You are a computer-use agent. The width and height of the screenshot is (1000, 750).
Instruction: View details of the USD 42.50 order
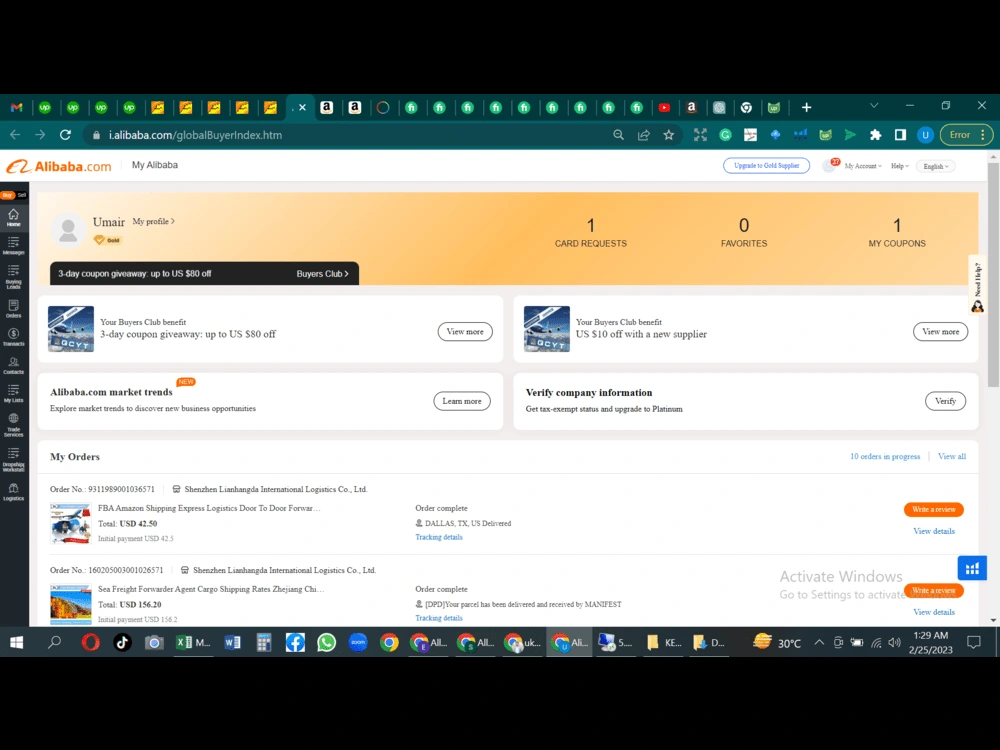point(934,531)
